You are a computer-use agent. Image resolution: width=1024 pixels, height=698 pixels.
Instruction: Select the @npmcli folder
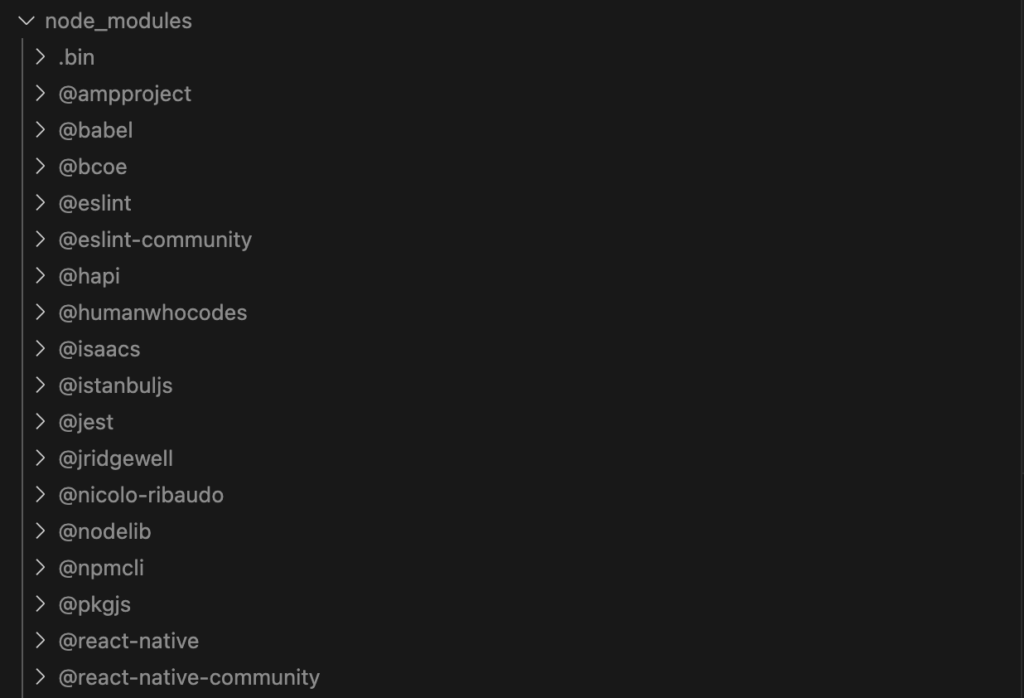(101, 568)
